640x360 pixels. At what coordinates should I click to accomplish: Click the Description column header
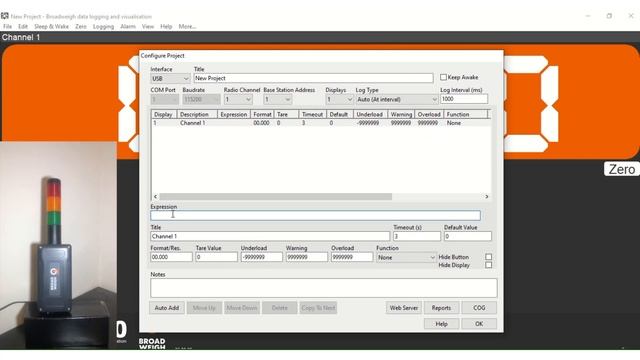(197, 114)
